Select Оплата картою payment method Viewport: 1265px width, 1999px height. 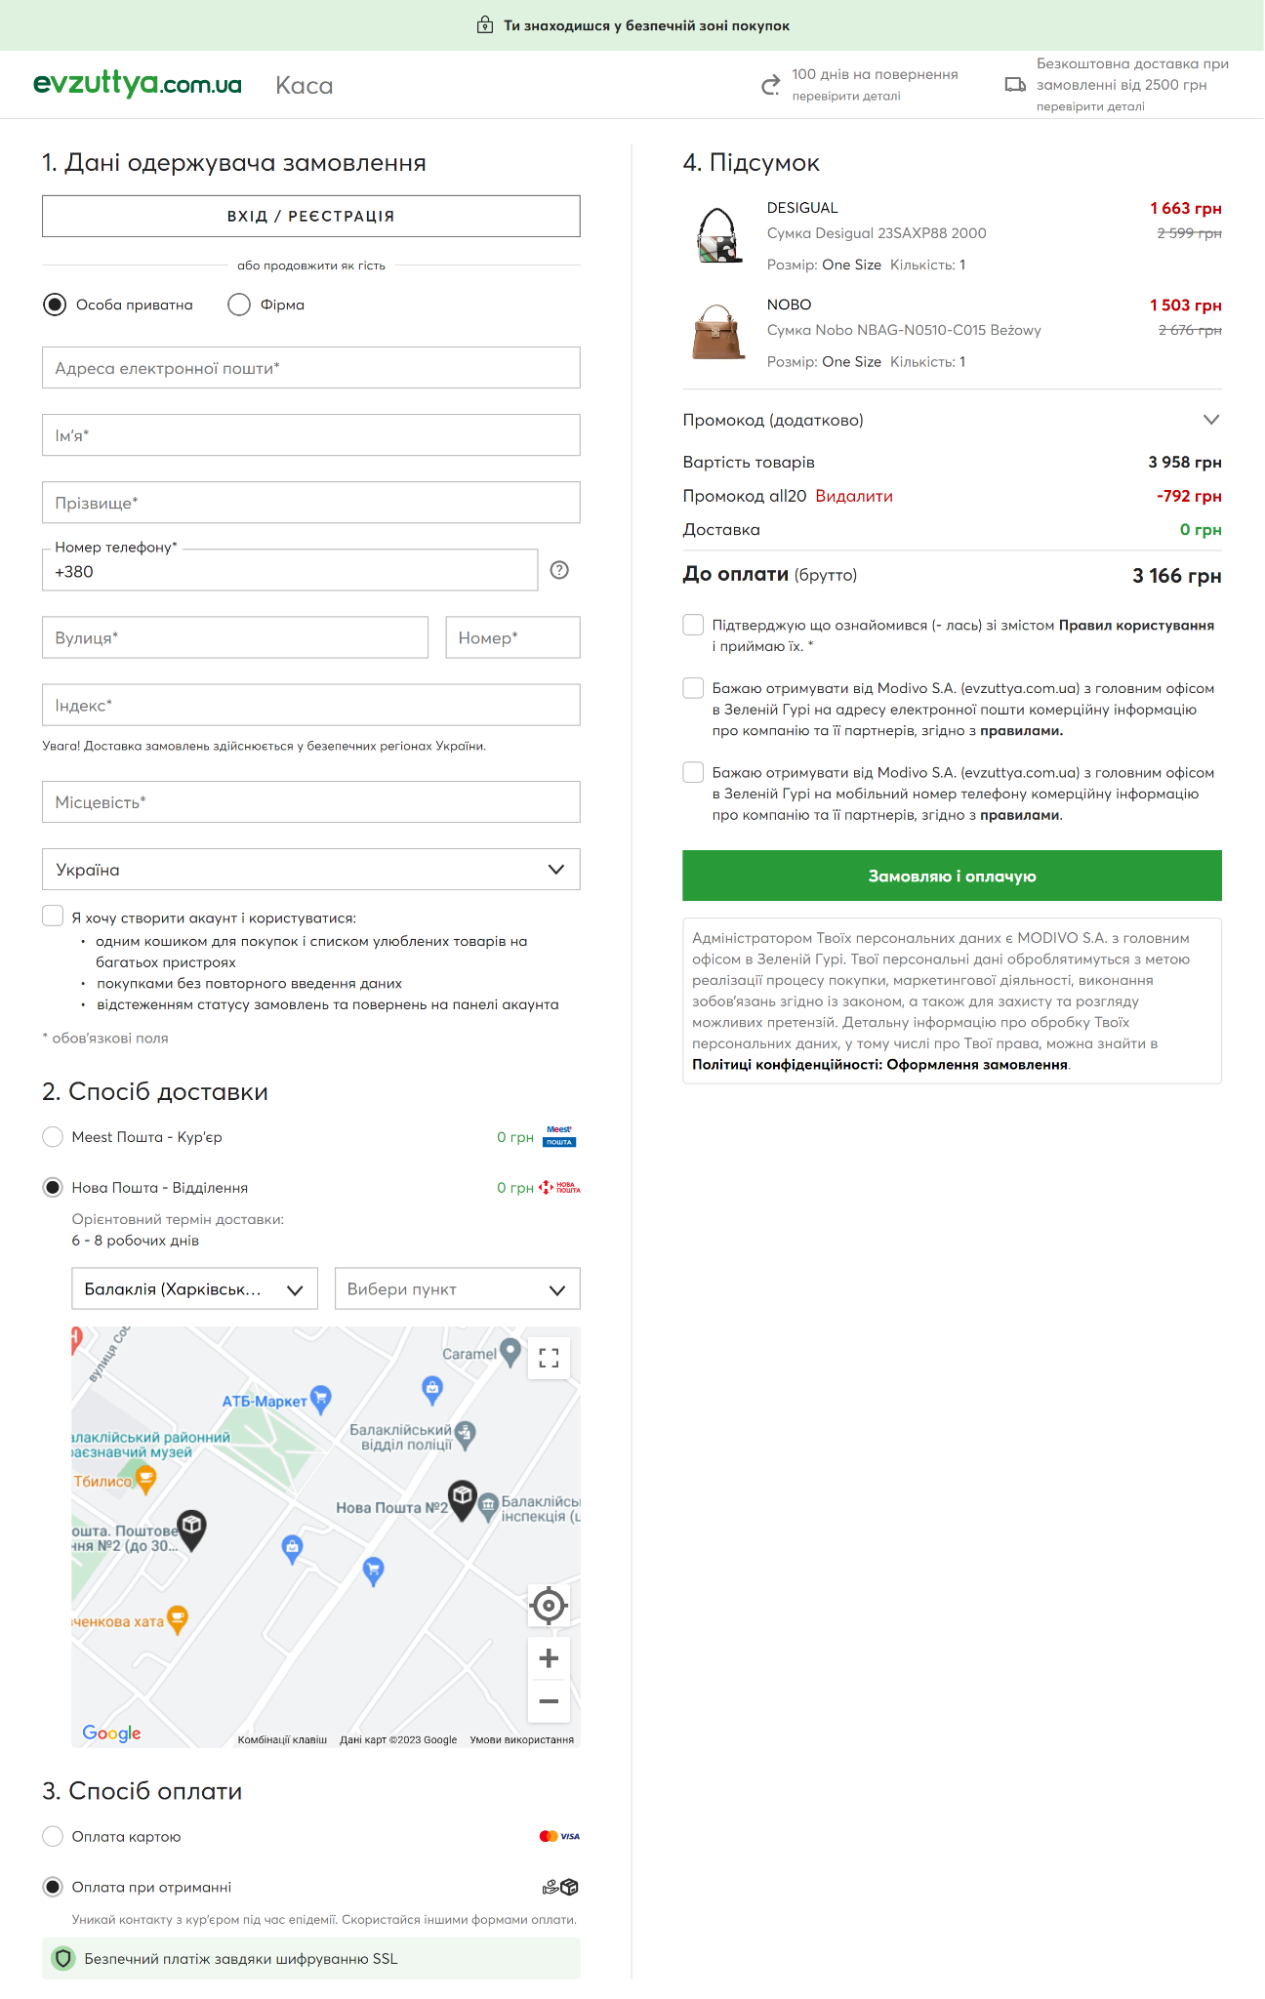tap(53, 1836)
